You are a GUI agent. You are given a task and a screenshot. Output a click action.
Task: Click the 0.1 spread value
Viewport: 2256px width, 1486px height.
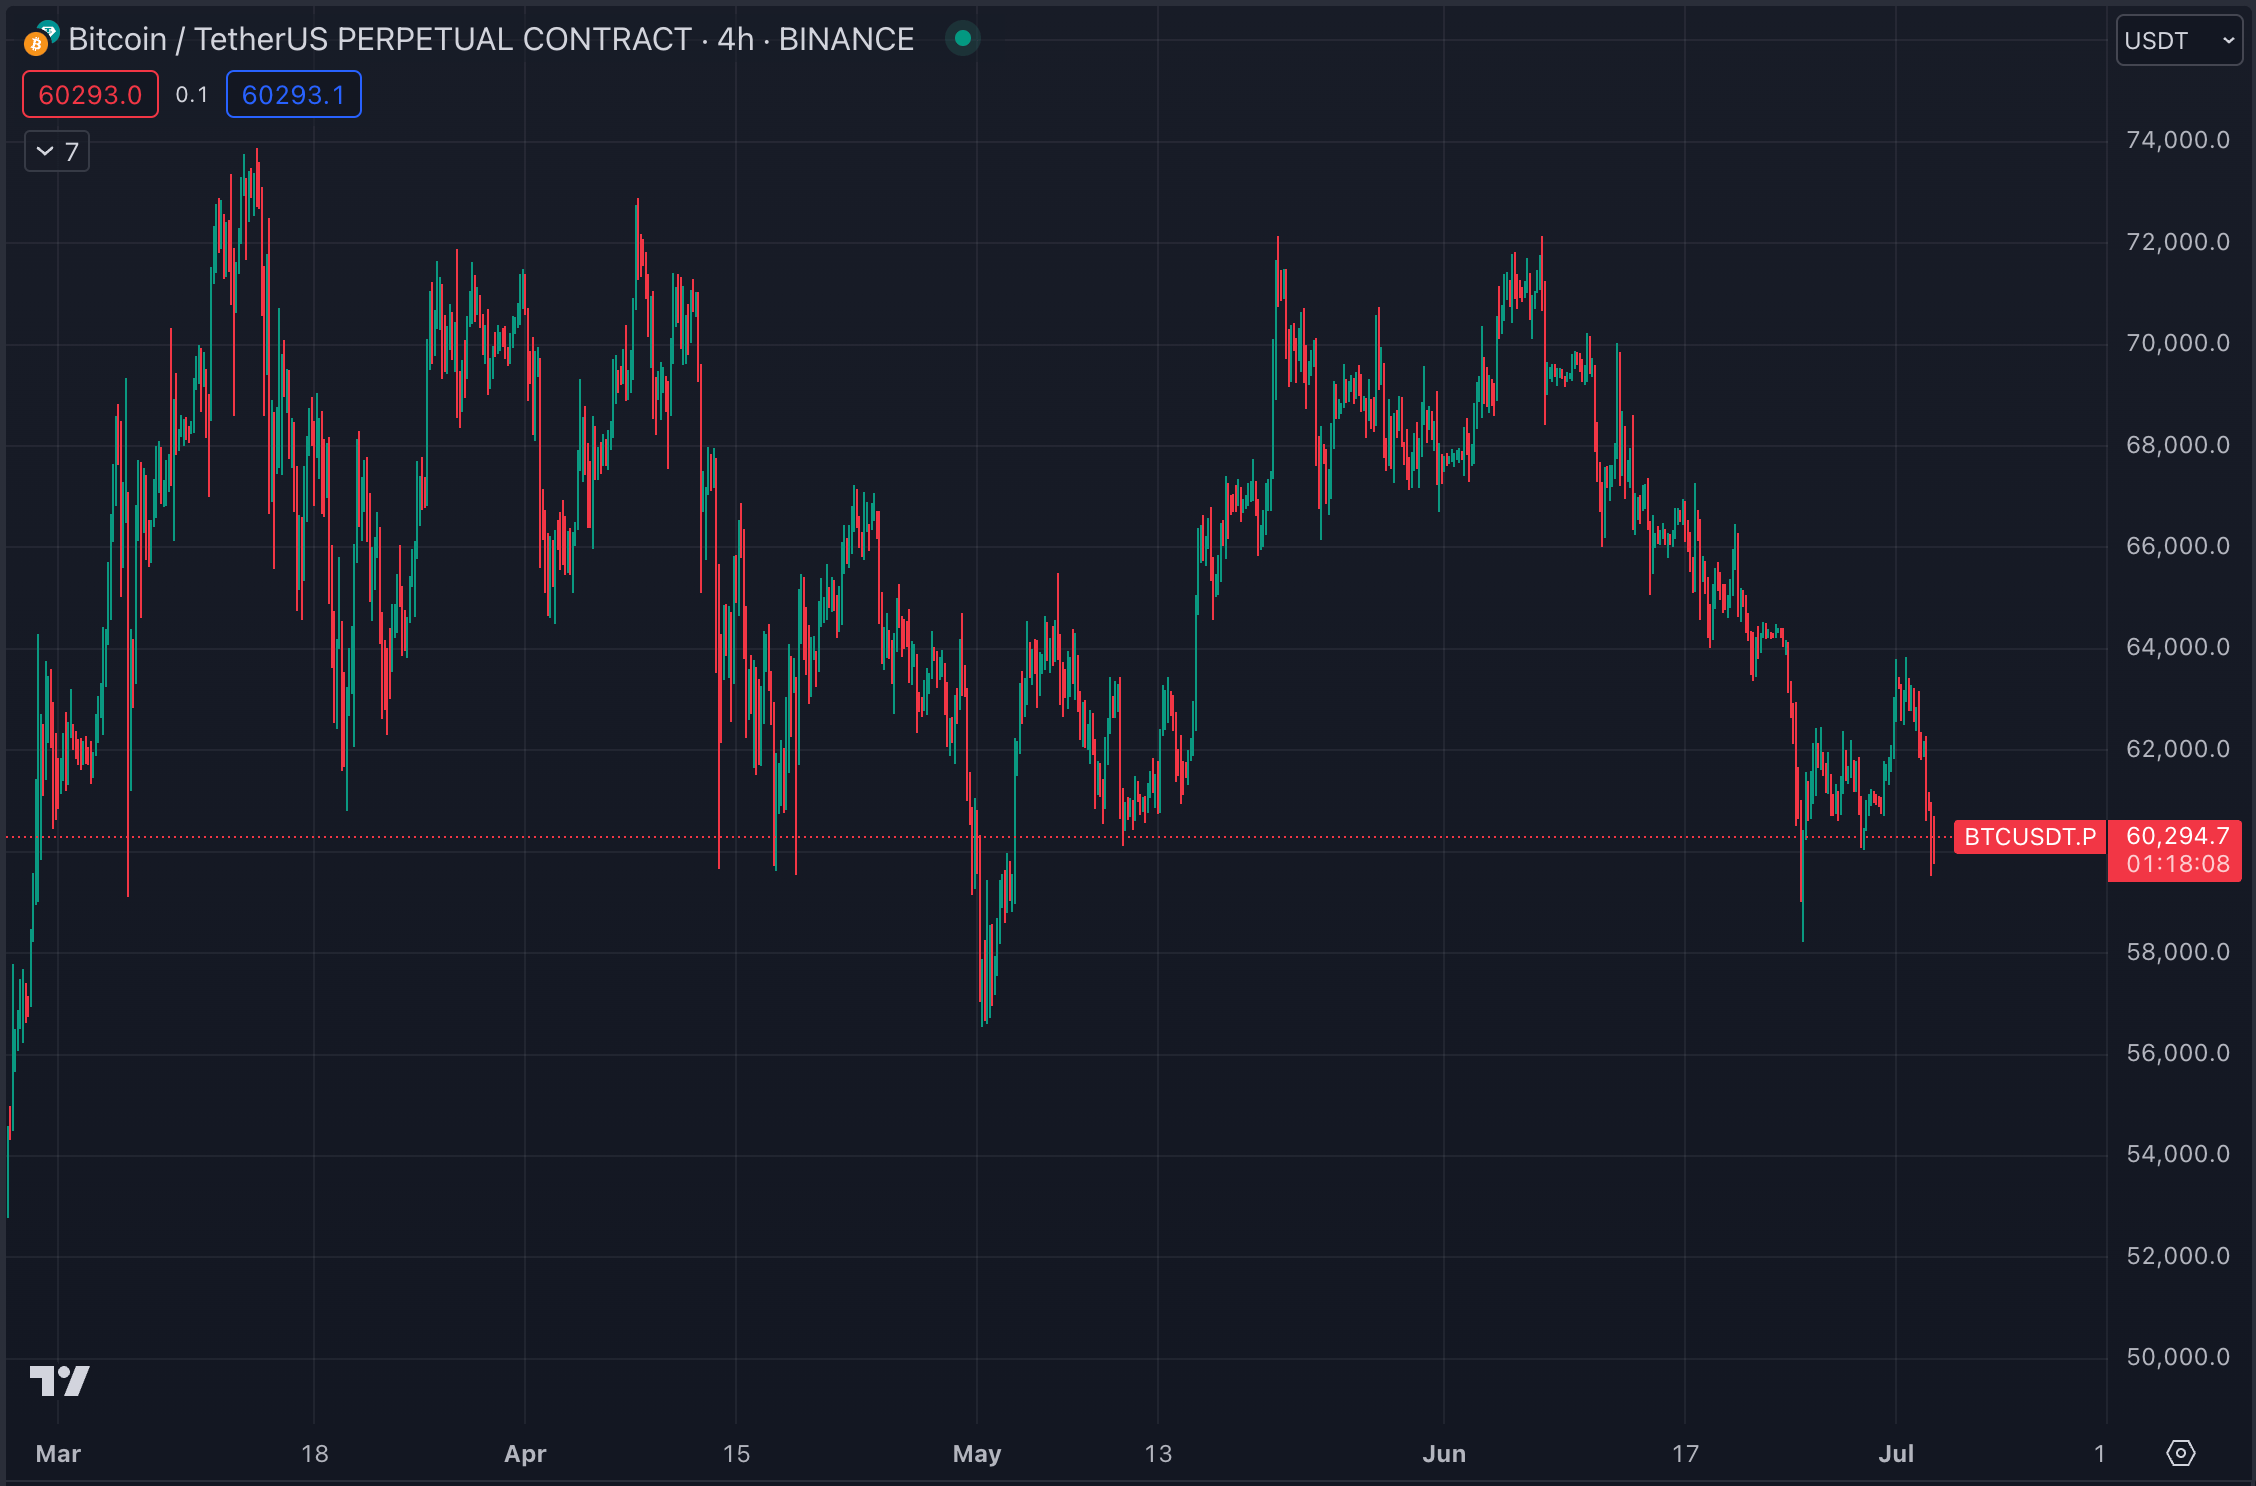click(191, 95)
